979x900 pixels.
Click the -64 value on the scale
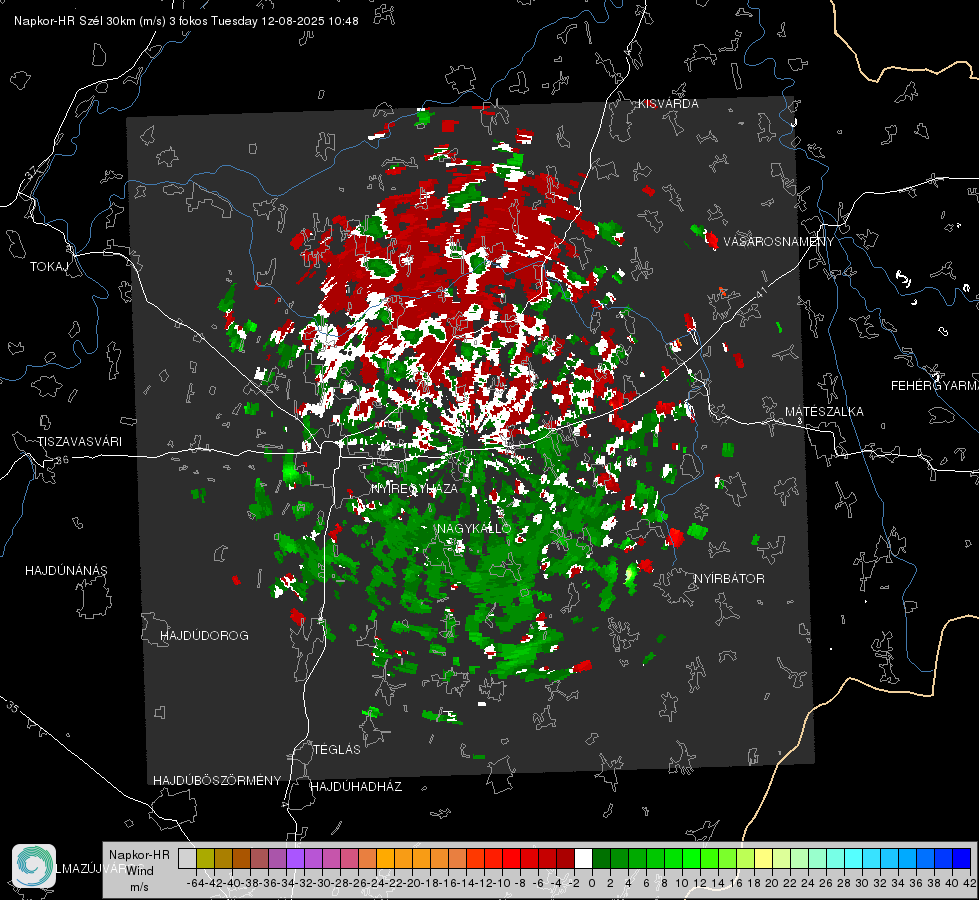click(195, 883)
